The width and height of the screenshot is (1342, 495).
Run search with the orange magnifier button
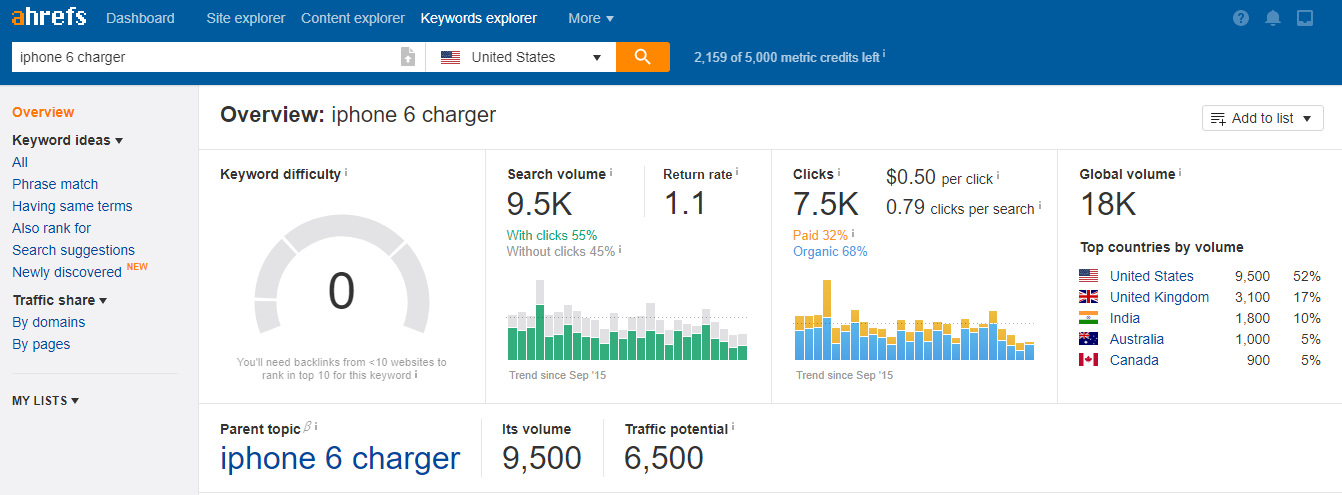tap(643, 57)
